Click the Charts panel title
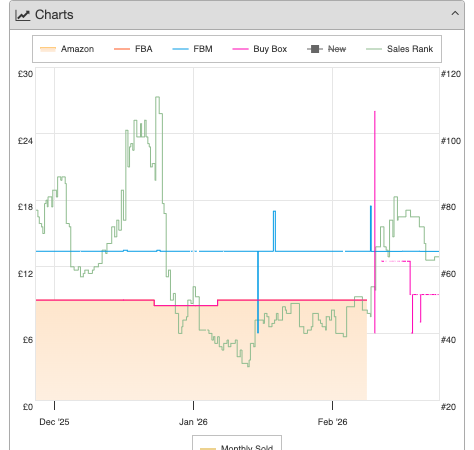Screen dimensions: 474x450 click(x=54, y=15)
